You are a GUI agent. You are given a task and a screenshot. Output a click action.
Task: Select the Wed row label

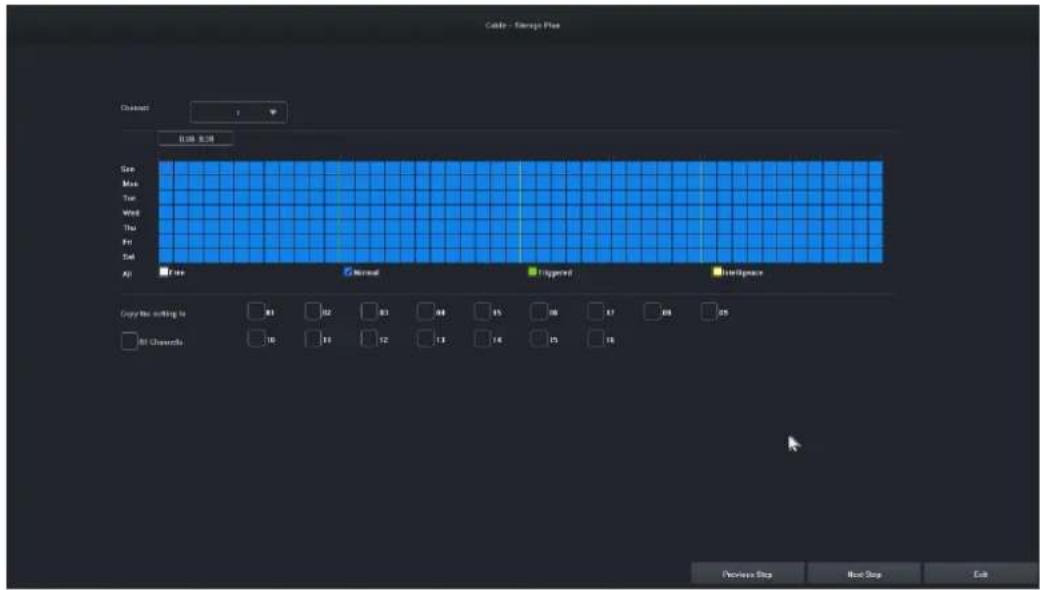tap(131, 213)
